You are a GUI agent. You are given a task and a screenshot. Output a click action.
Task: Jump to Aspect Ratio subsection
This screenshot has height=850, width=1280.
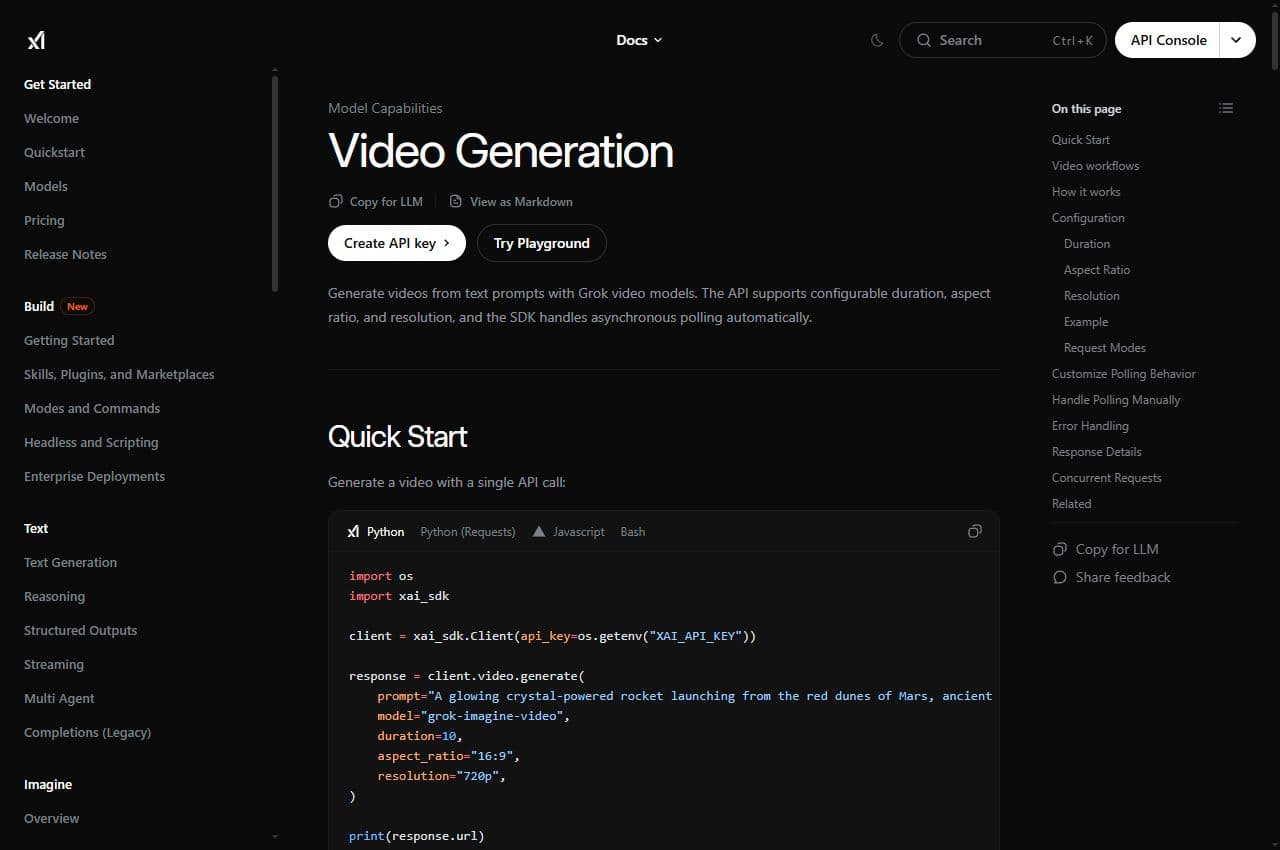[x=1097, y=270]
